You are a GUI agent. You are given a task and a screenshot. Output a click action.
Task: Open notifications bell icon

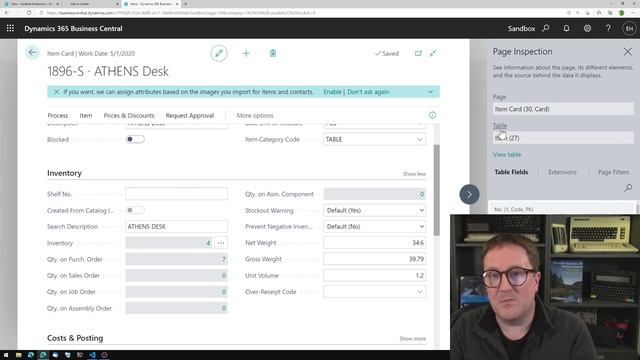pyautogui.click(x=567, y=28)
